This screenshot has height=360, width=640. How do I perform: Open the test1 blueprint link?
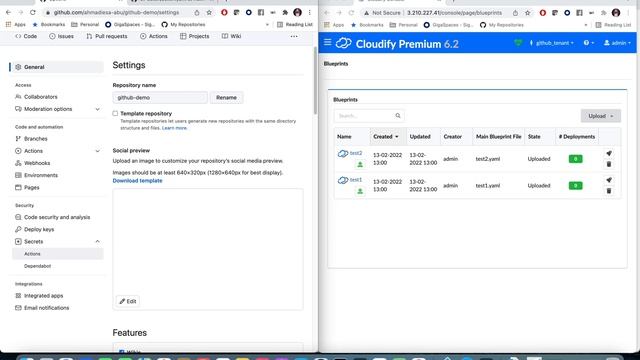pyautogui.click(x=356, y=180)
